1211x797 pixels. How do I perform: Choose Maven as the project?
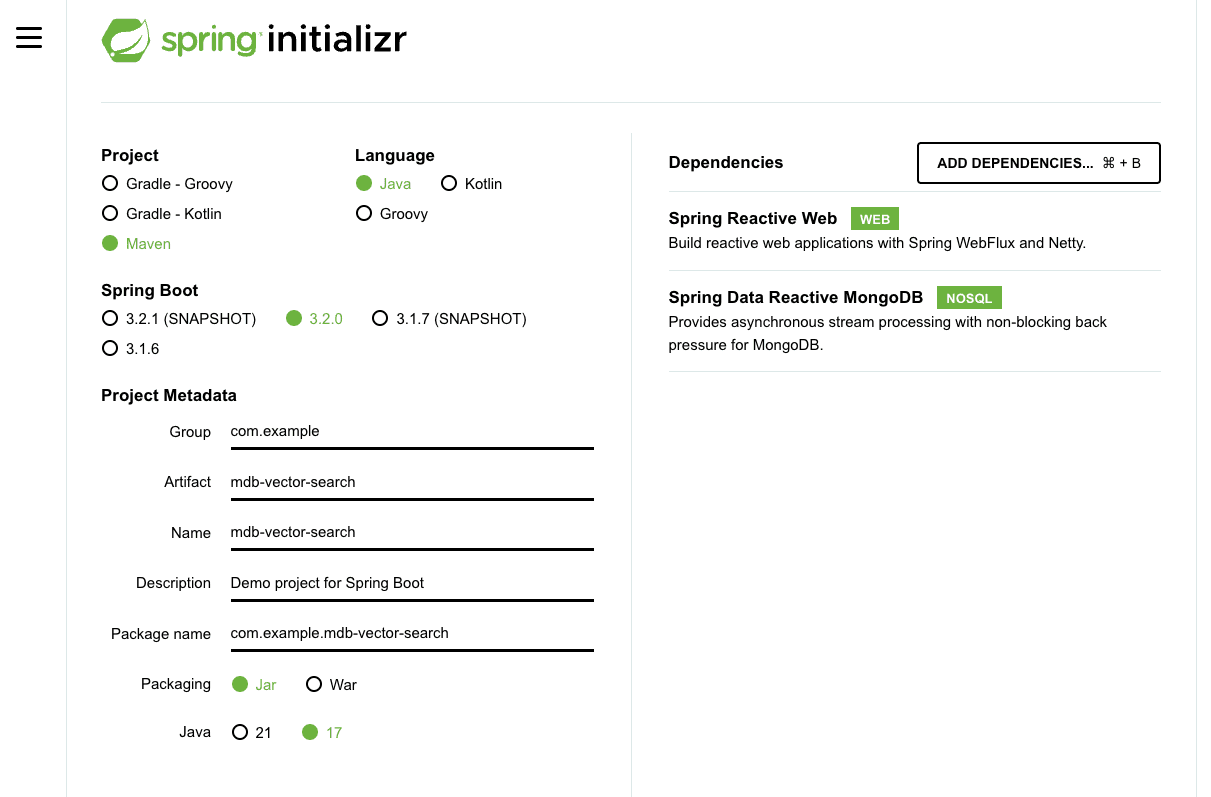click(110, 244)
